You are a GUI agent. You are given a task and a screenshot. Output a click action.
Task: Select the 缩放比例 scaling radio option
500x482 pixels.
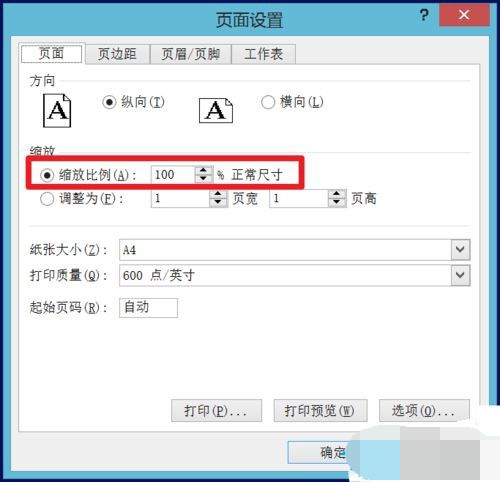47,175
